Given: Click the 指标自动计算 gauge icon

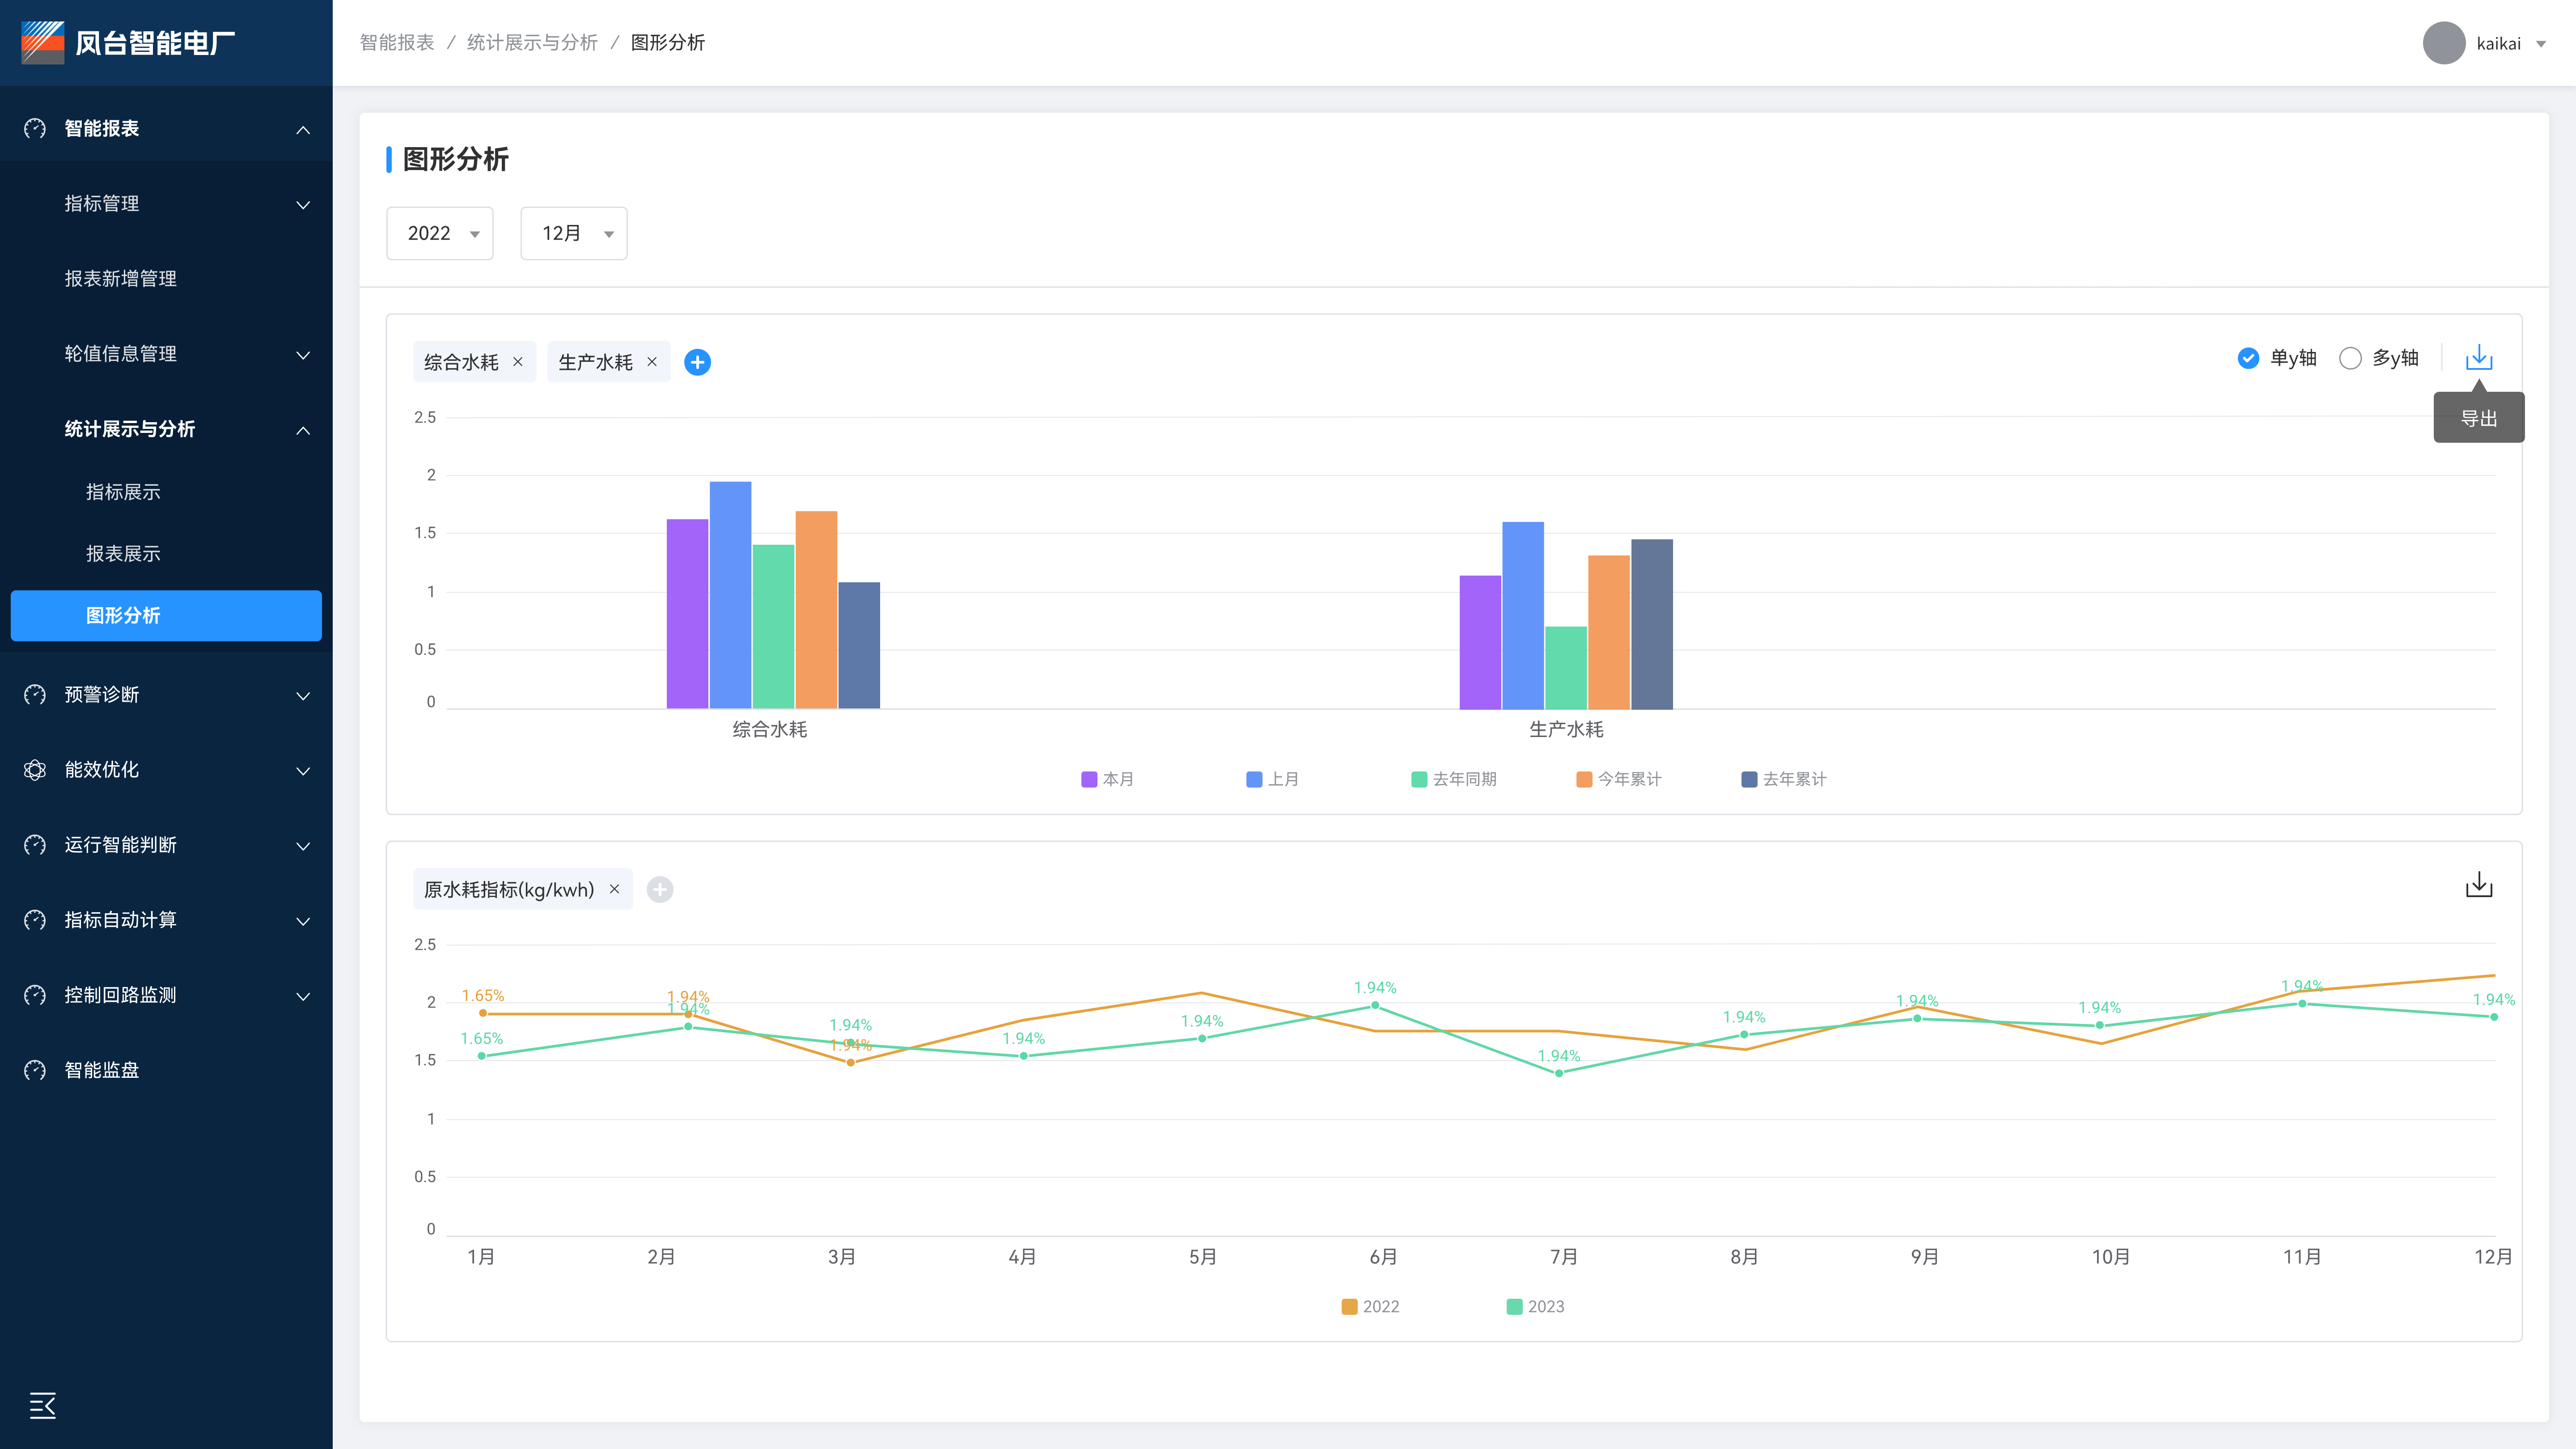Looking at the screenshot, I should pyautogui.click(x=35, y=919).
